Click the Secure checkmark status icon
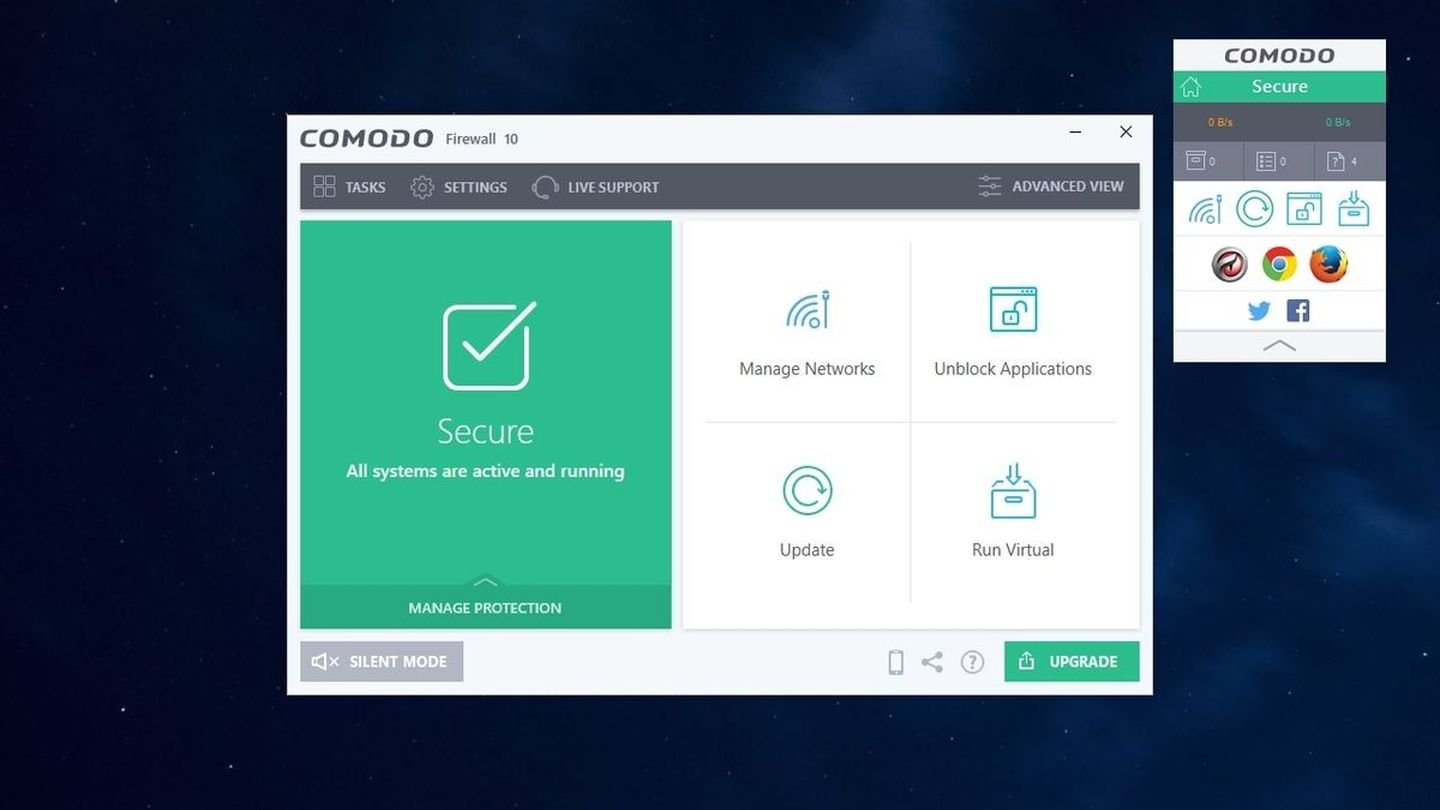 coord(489,345)
